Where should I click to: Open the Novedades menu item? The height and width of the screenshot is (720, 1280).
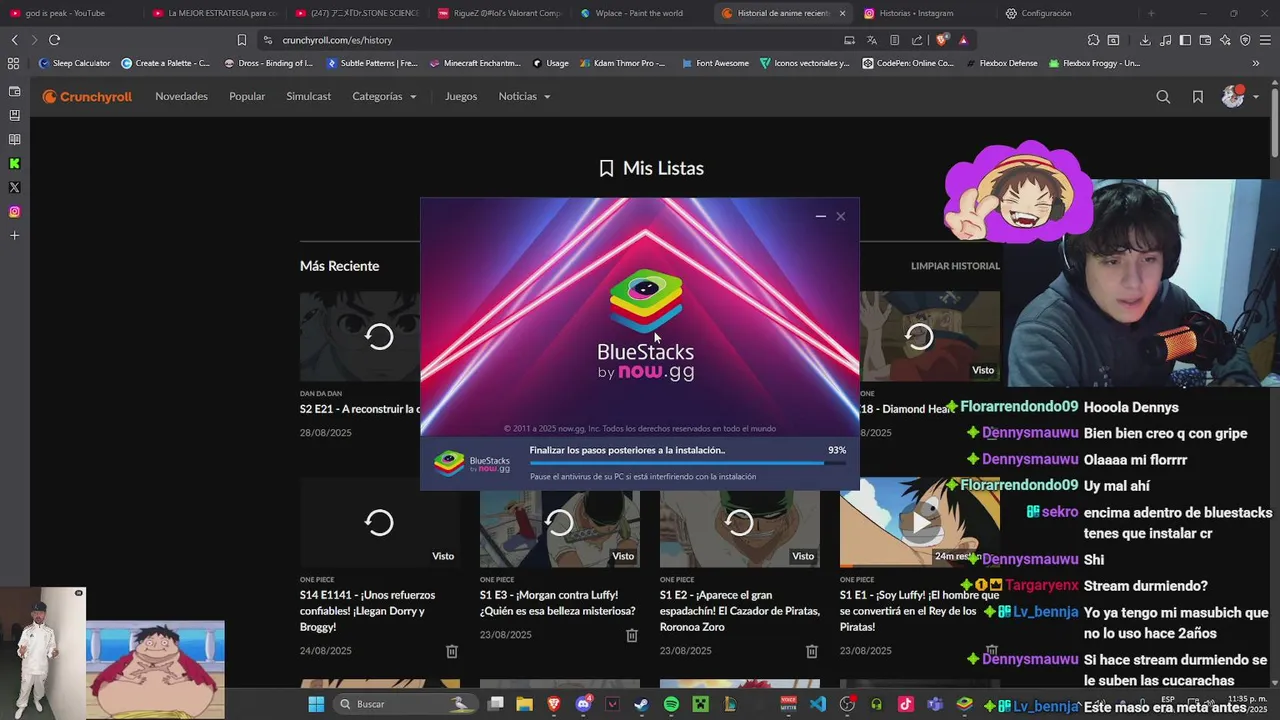[x=181, y=96]
